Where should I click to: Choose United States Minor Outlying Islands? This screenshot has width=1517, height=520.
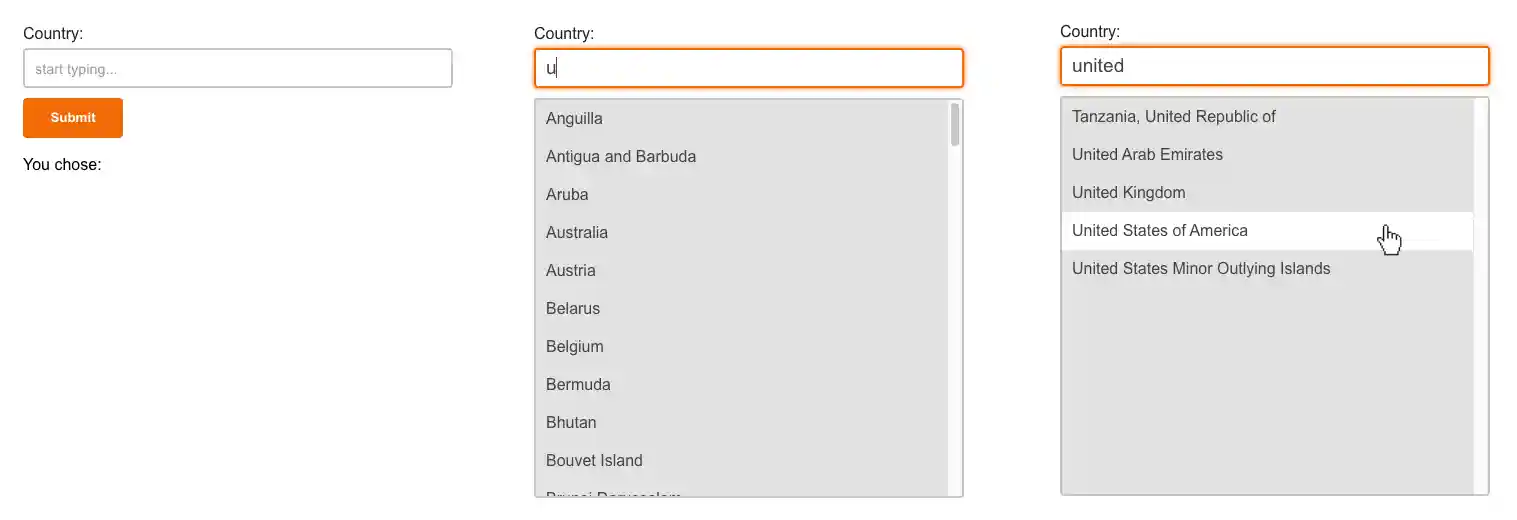click(1201, 269)
